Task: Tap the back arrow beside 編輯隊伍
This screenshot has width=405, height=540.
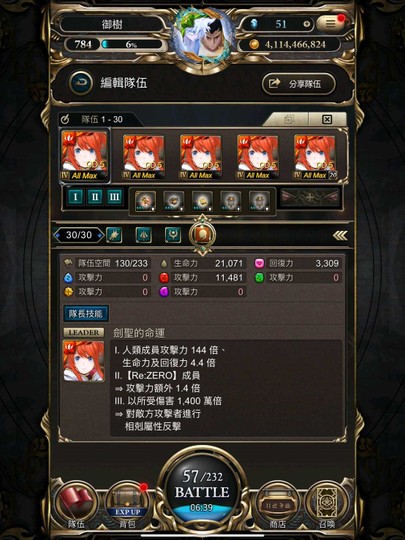Action: click(81, 83)
